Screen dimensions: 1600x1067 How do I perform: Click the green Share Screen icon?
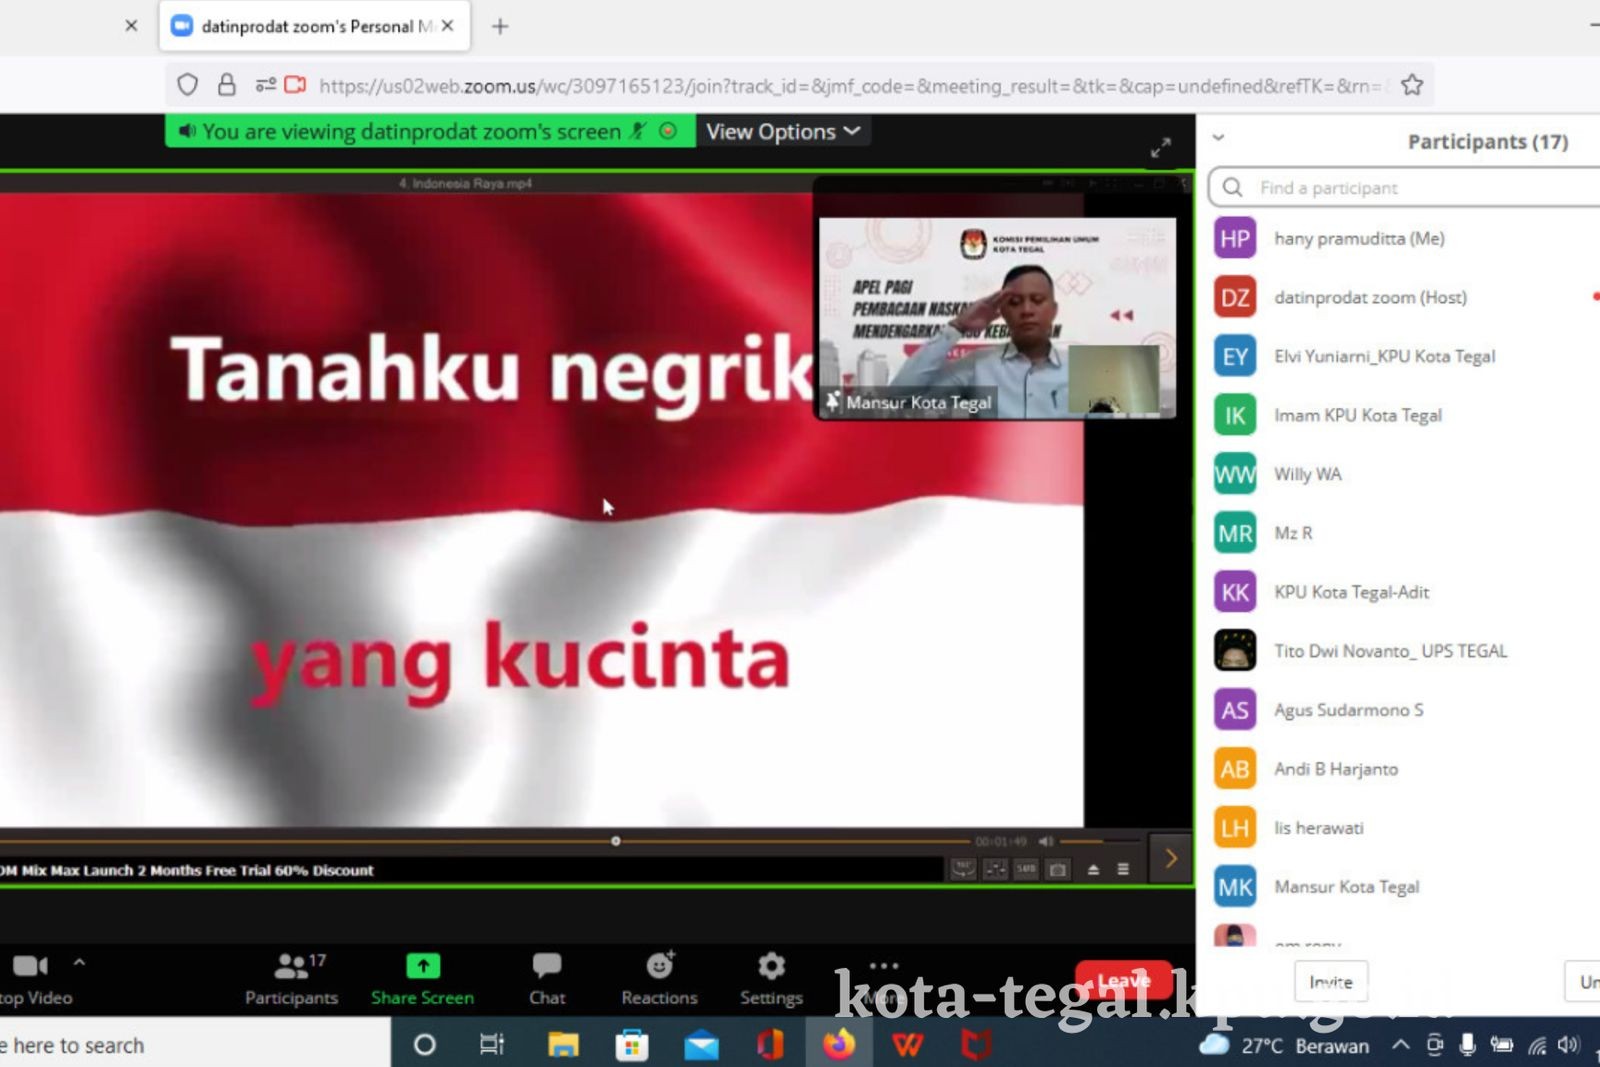(422, 966)
